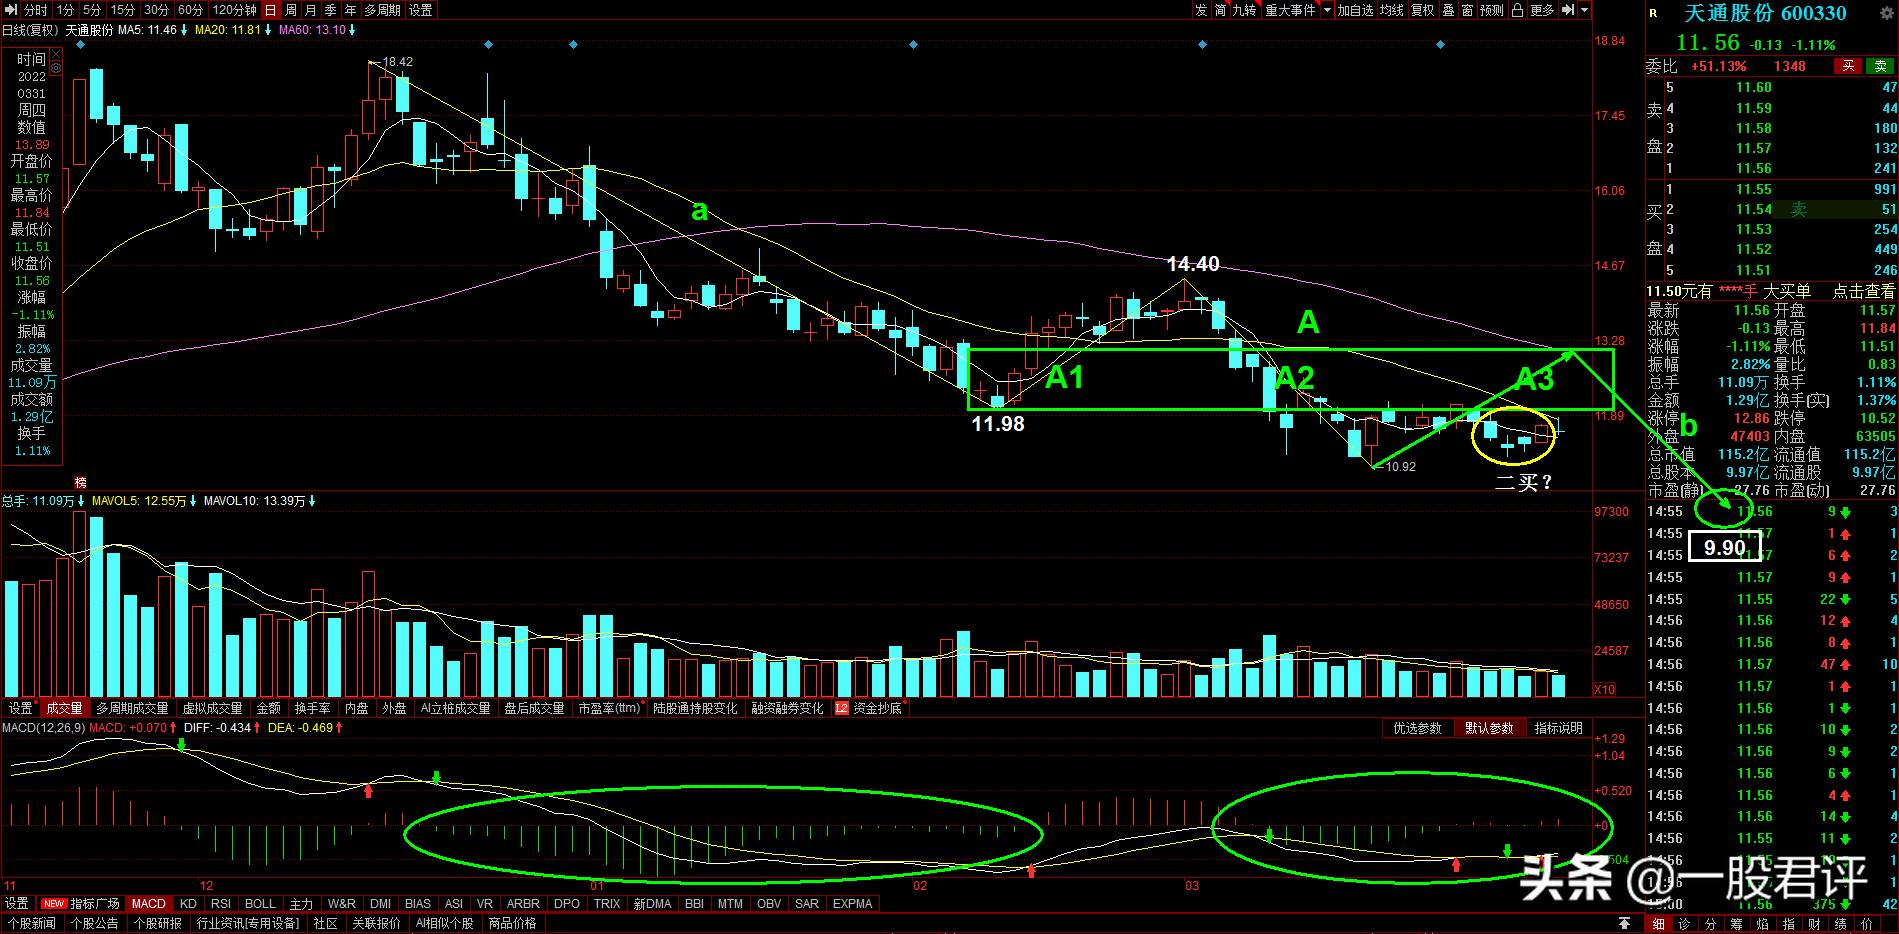Select the 季 quarterly period

(x=331, y=10)
